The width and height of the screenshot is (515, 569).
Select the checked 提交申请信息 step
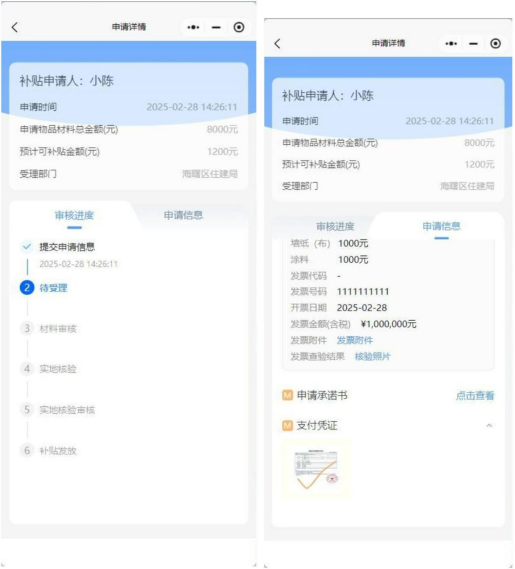tap(67, 247)
